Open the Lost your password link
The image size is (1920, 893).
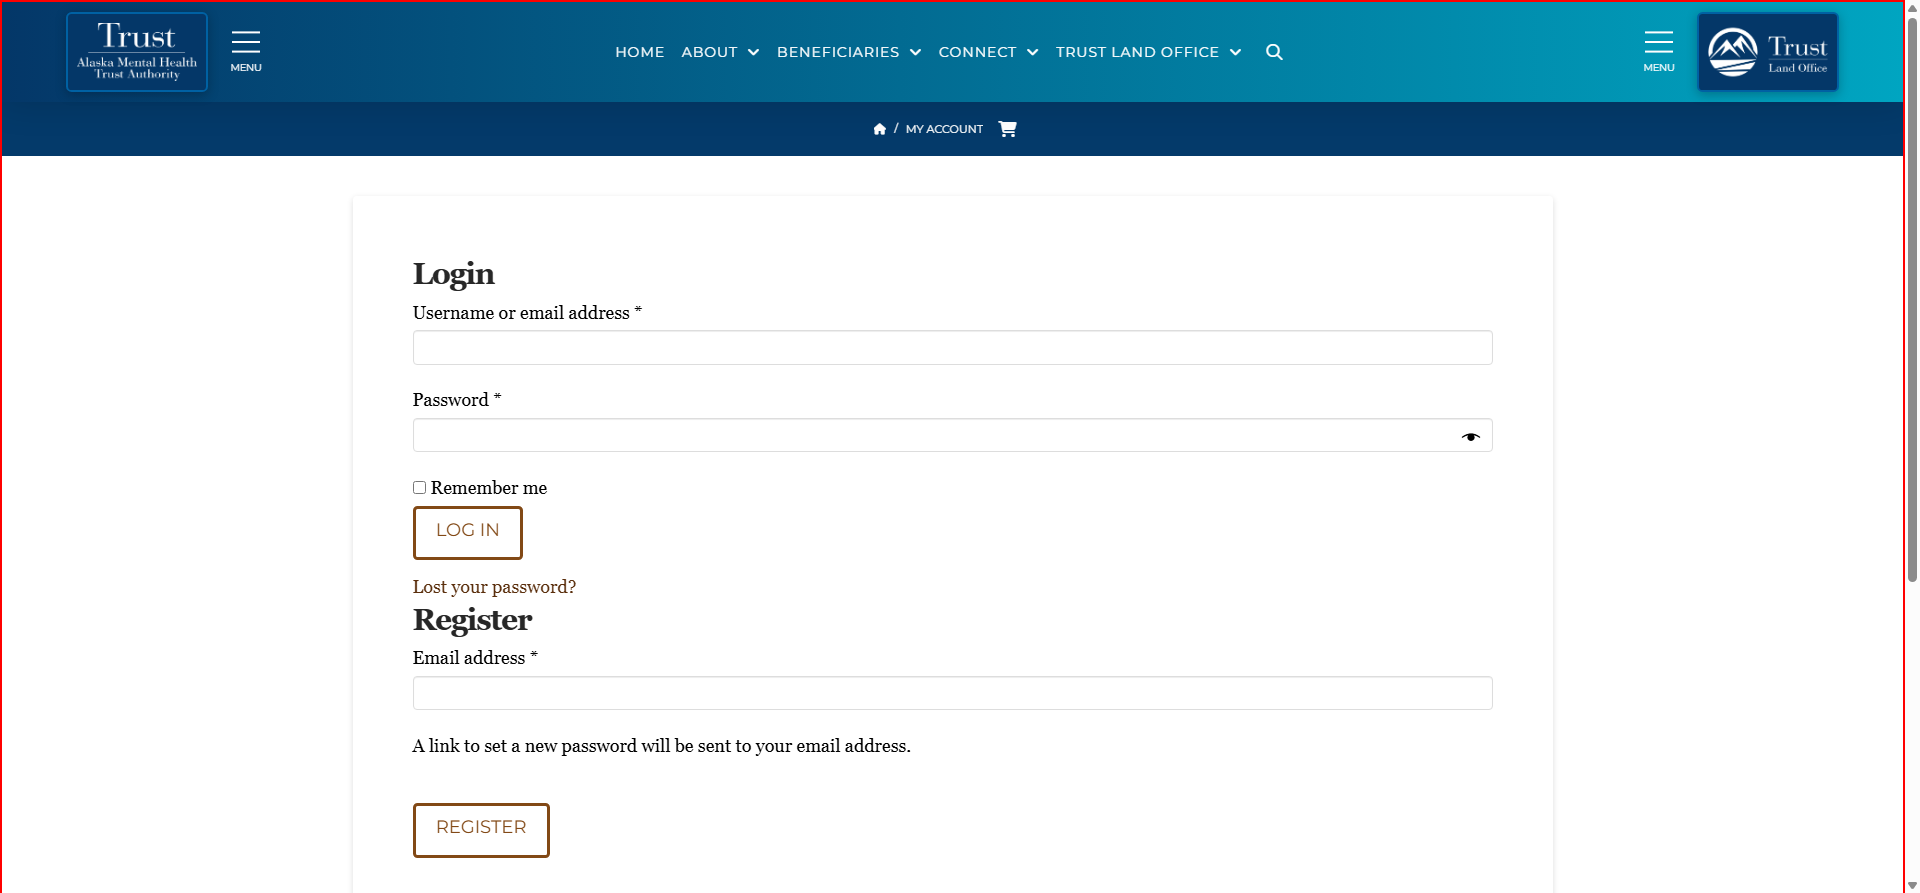pos(494,587)
